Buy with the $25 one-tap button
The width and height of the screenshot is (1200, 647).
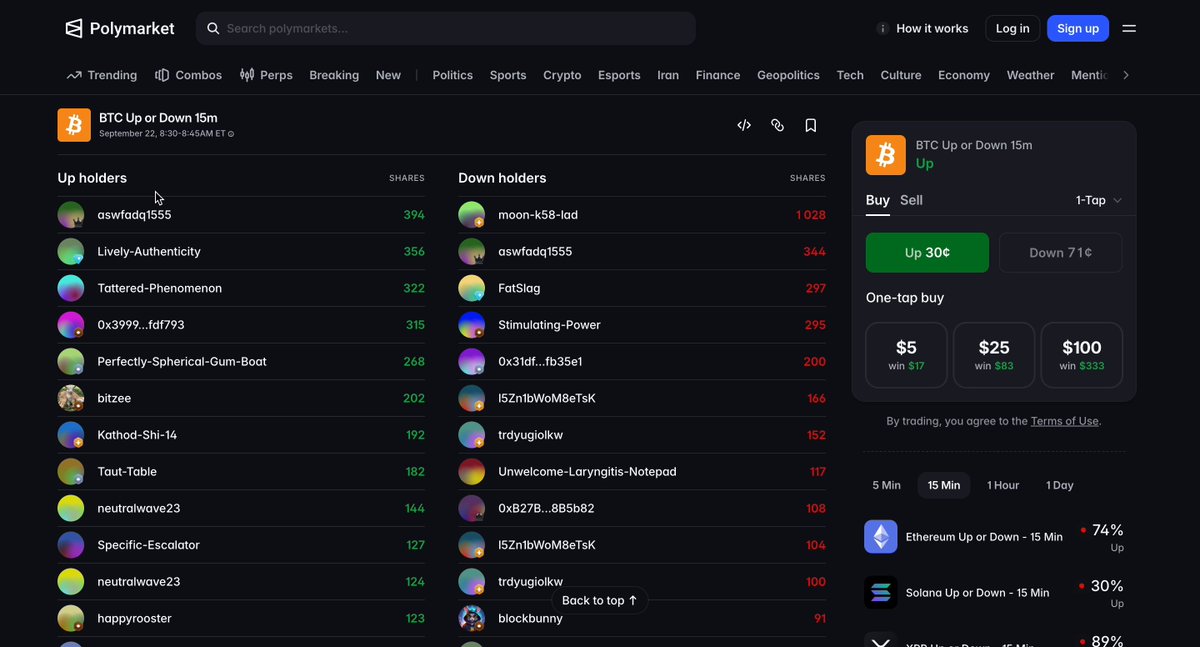tap(994, 355)
